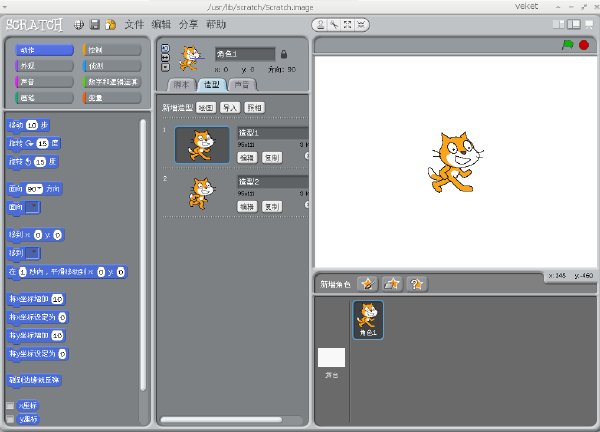Set rotation style to don't rotate
600x432 pixels.
pyautogui.click(x=165, y=67)
